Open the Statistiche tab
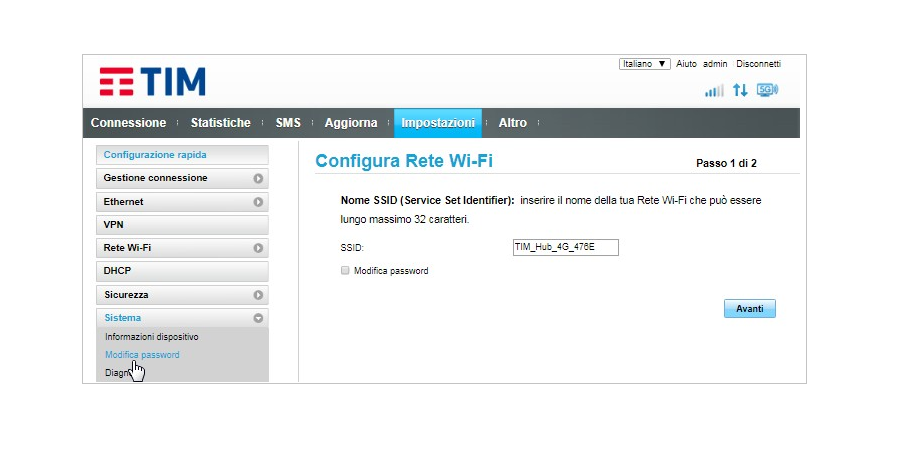 point(220,123)
